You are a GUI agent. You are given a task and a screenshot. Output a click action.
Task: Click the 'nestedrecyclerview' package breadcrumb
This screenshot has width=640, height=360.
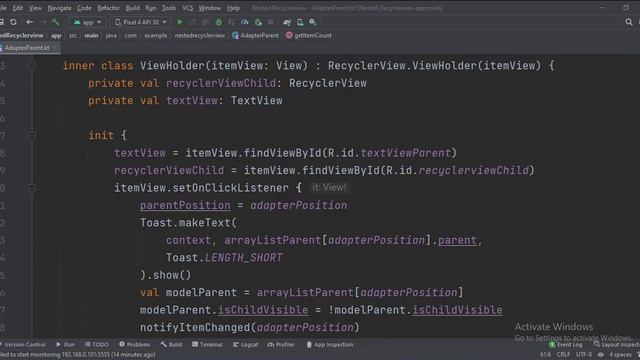click(x=200, y=36)
